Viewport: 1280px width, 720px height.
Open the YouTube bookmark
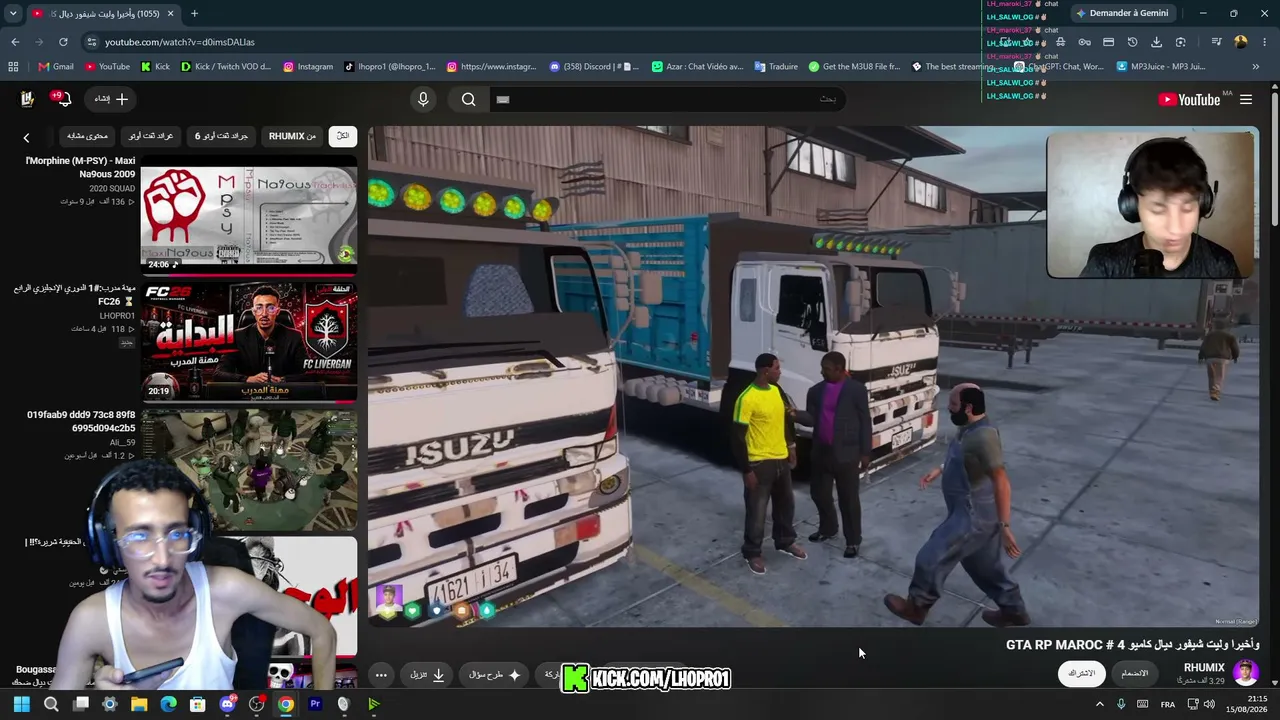coord(107,67)
